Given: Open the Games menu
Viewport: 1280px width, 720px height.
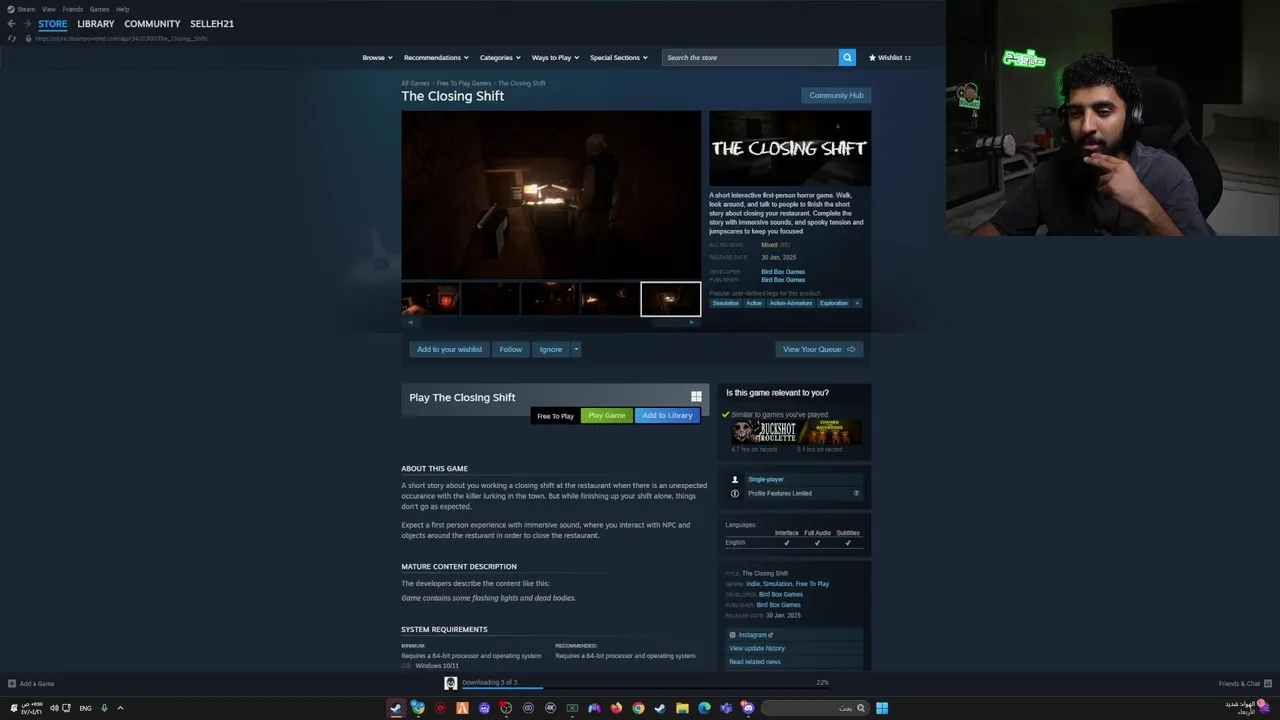Looking at the screenshot, I should pos(99,9).
